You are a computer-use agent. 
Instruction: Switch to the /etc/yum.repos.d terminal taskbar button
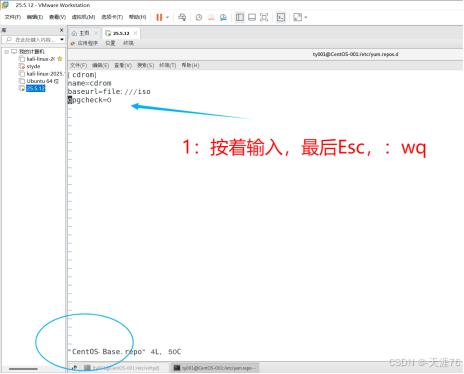[x=215, y=368]
